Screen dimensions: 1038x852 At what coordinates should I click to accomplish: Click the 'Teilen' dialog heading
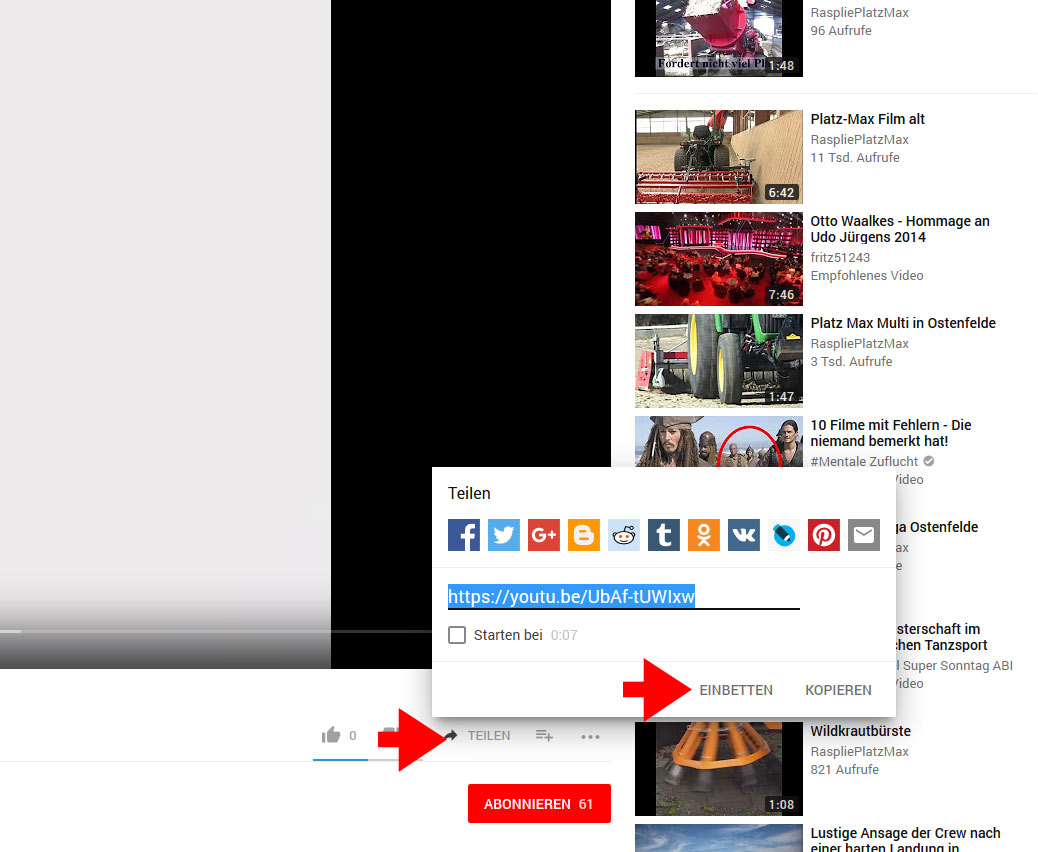click(x=469, y=493)
